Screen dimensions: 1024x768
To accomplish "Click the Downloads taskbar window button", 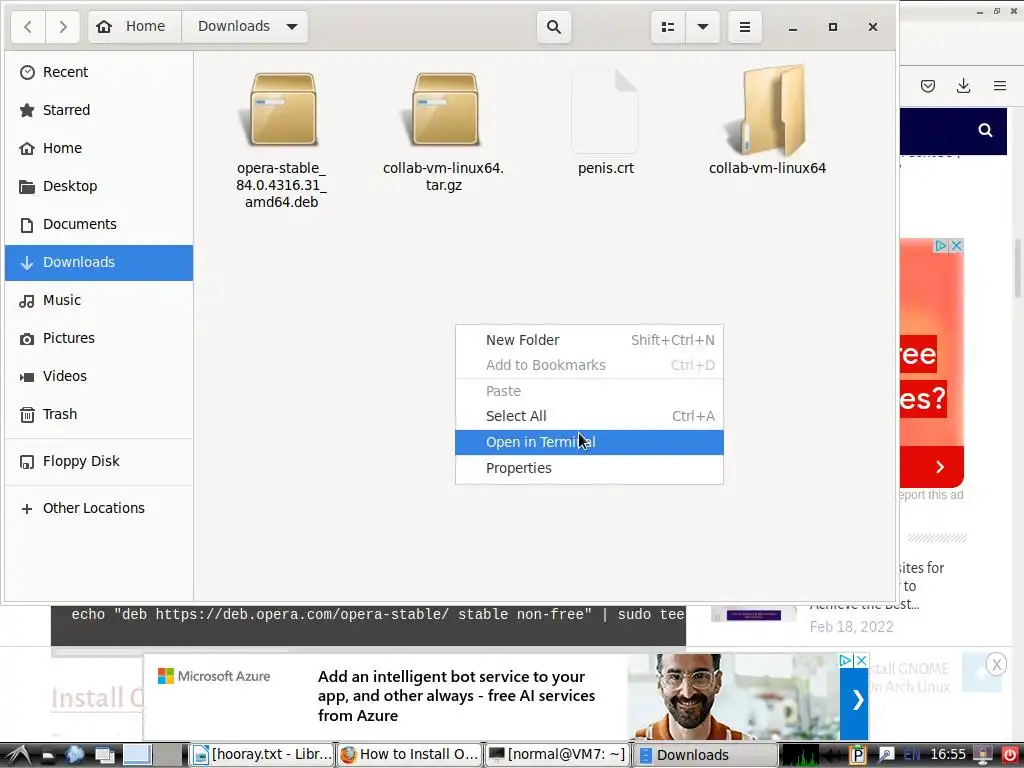I will point(706,755).
